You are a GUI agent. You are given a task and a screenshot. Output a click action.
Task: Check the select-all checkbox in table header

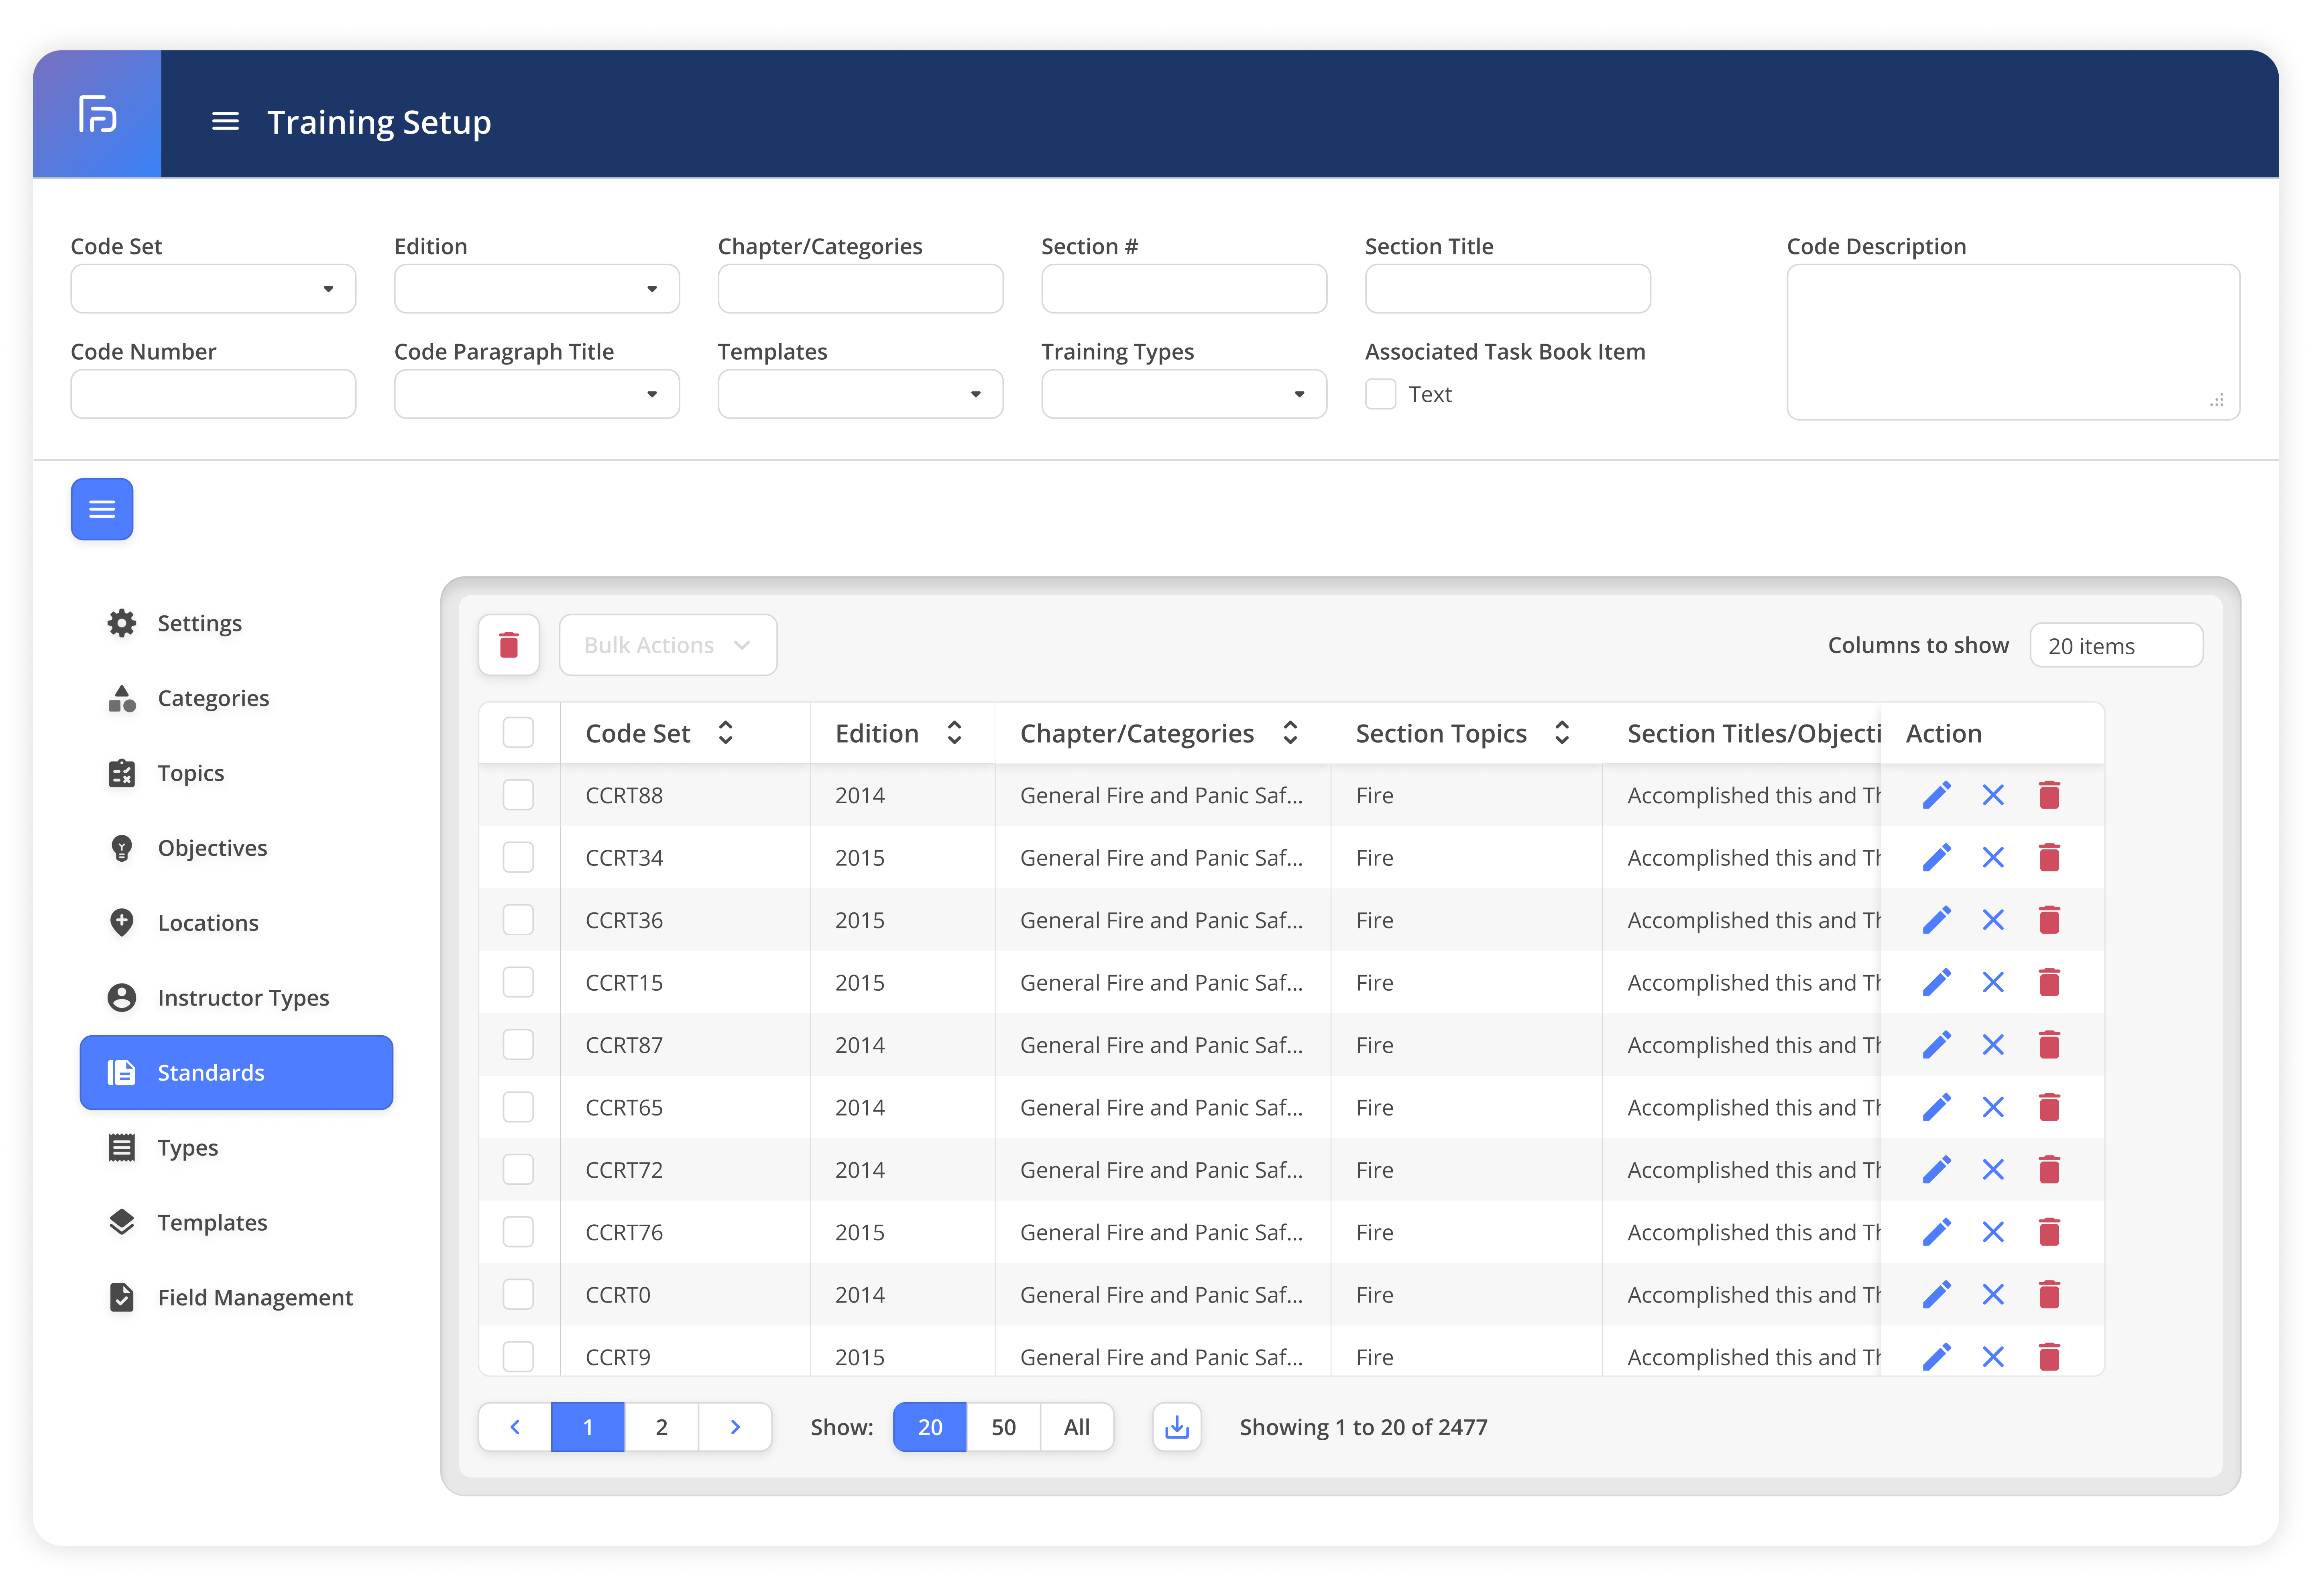pos(518,733)
